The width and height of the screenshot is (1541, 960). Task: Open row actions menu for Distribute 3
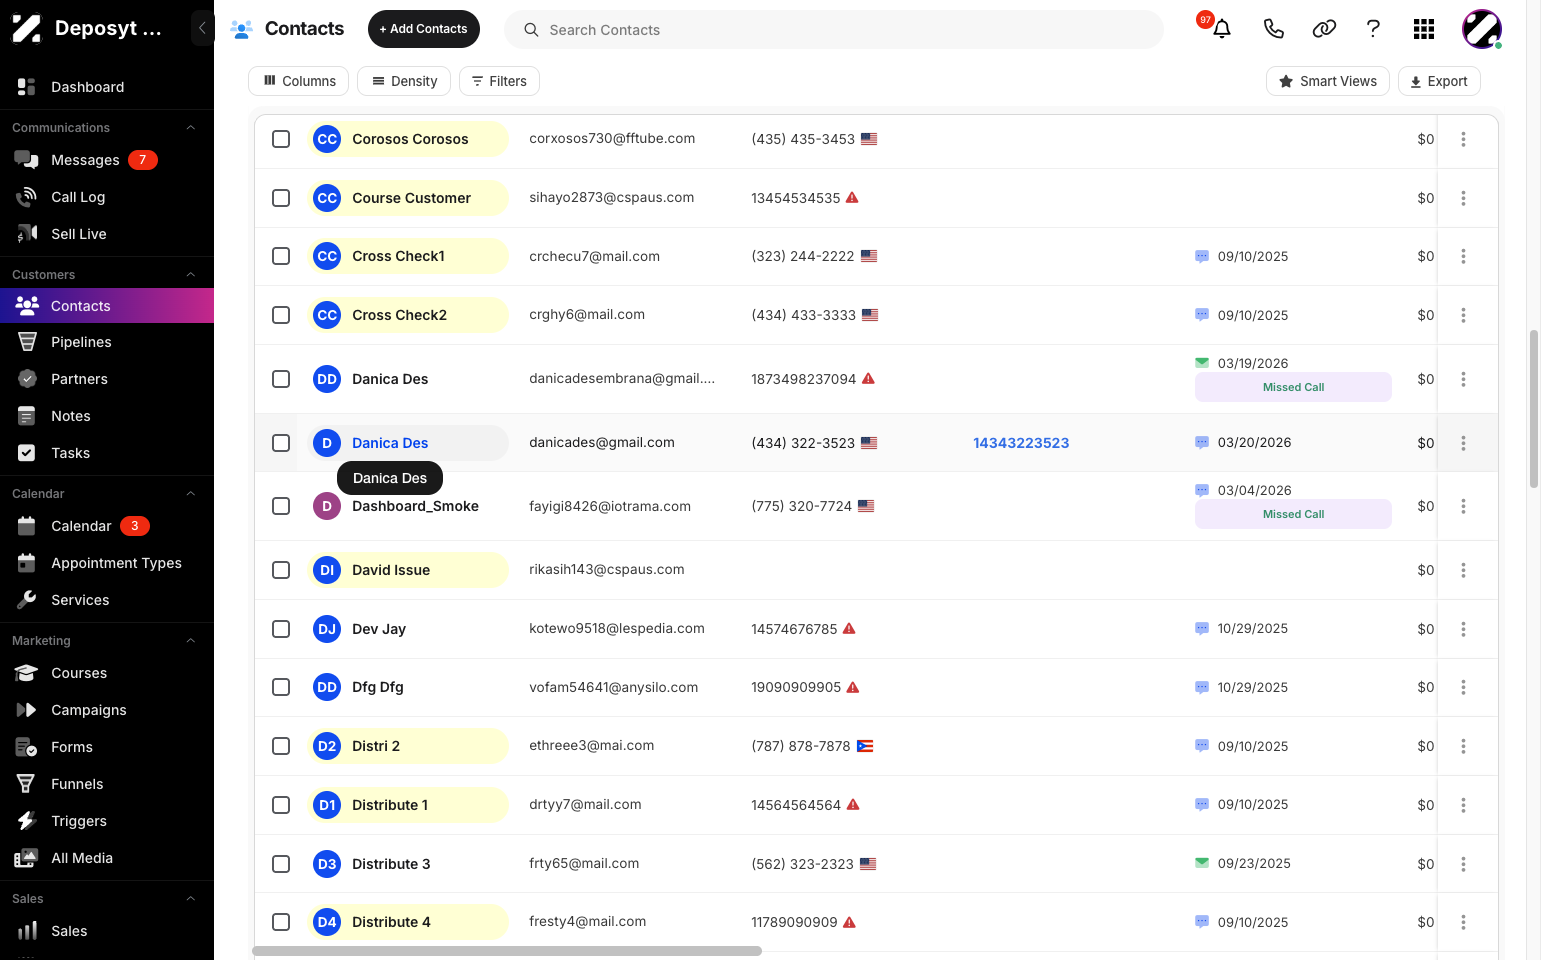pyautogui.click(x=1463, y=864)
